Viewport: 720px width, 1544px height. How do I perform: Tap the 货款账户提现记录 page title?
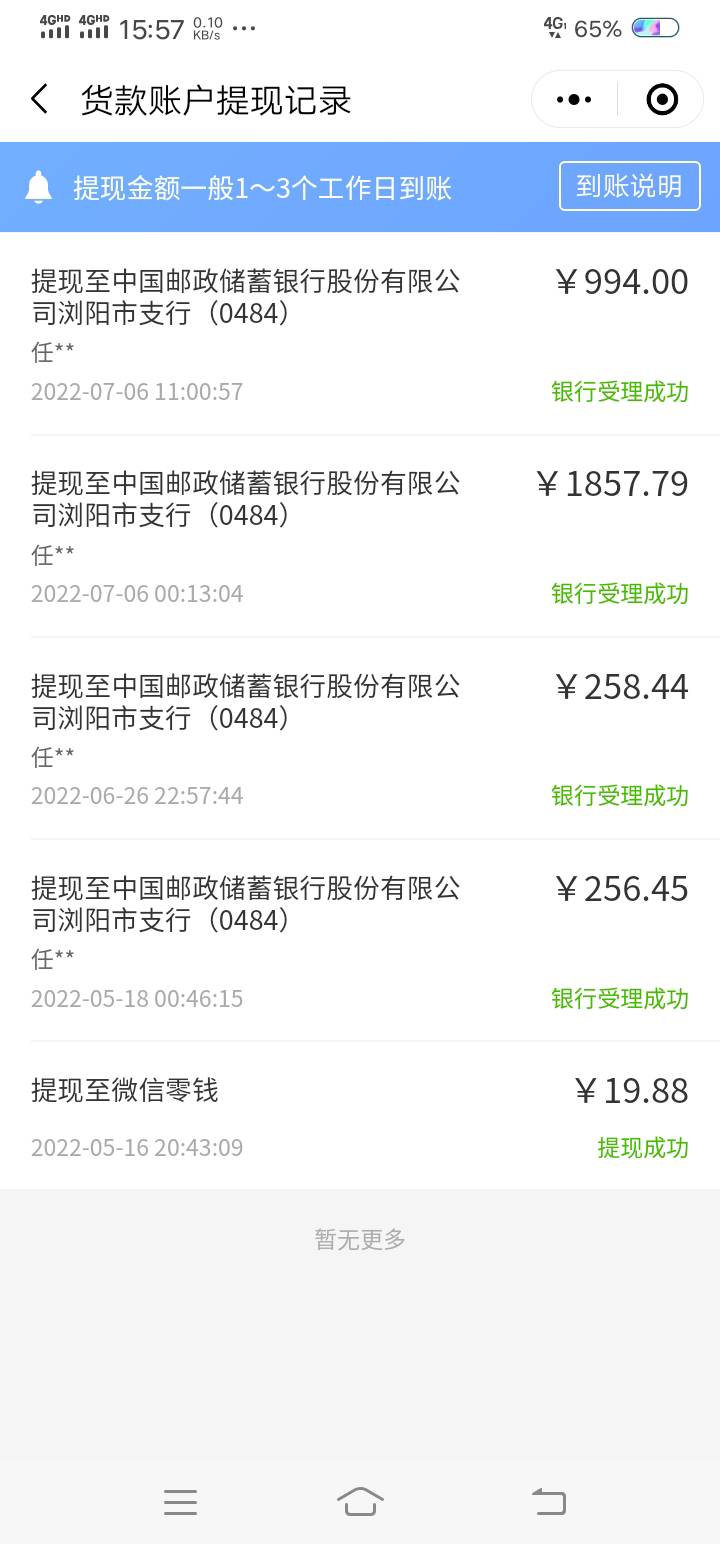point(216,101)
